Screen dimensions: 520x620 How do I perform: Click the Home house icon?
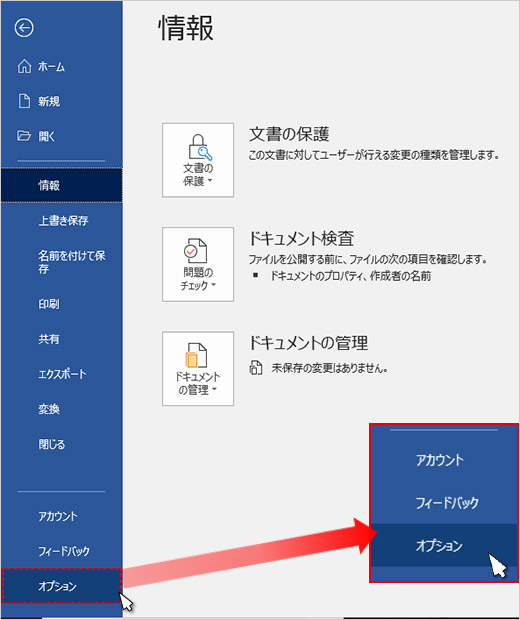tap(24, 66)
